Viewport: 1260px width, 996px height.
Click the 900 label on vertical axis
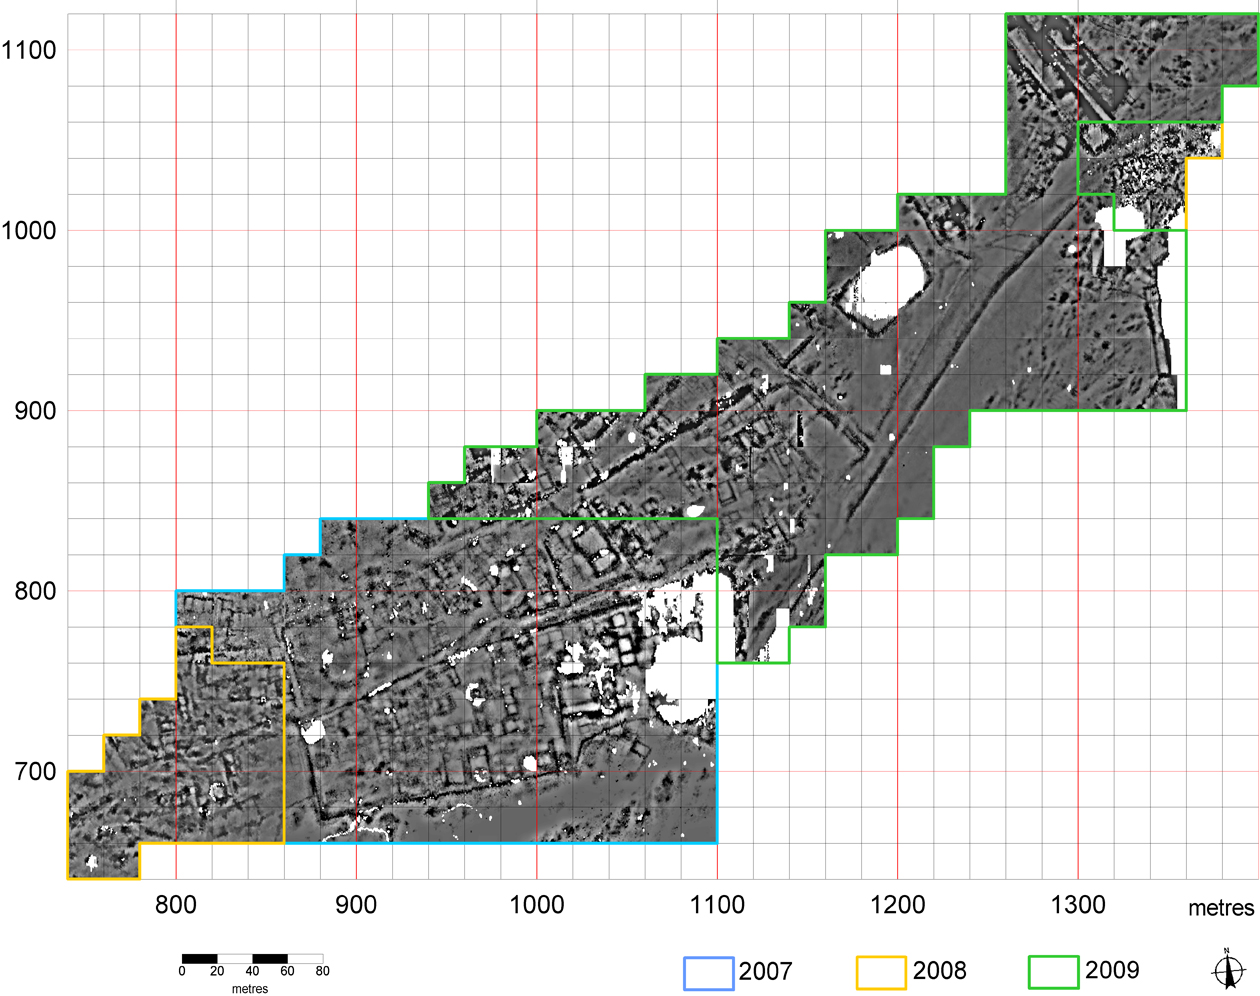tap(35, 411)
